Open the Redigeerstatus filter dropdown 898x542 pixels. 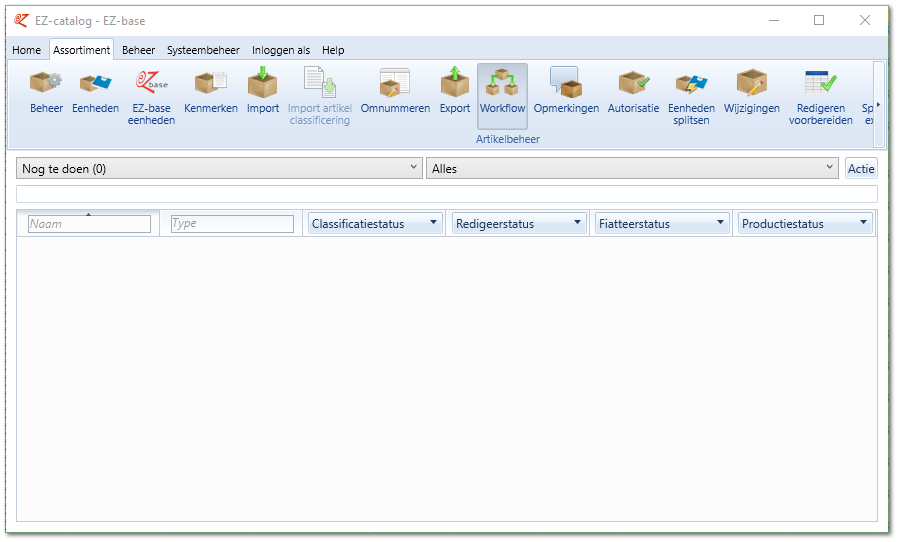click(x=518, y=223)
